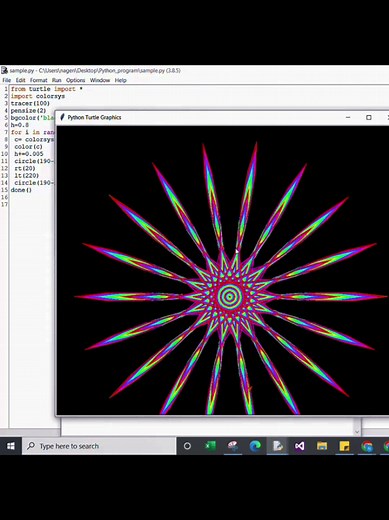Open the Window menu

(100, 80)
